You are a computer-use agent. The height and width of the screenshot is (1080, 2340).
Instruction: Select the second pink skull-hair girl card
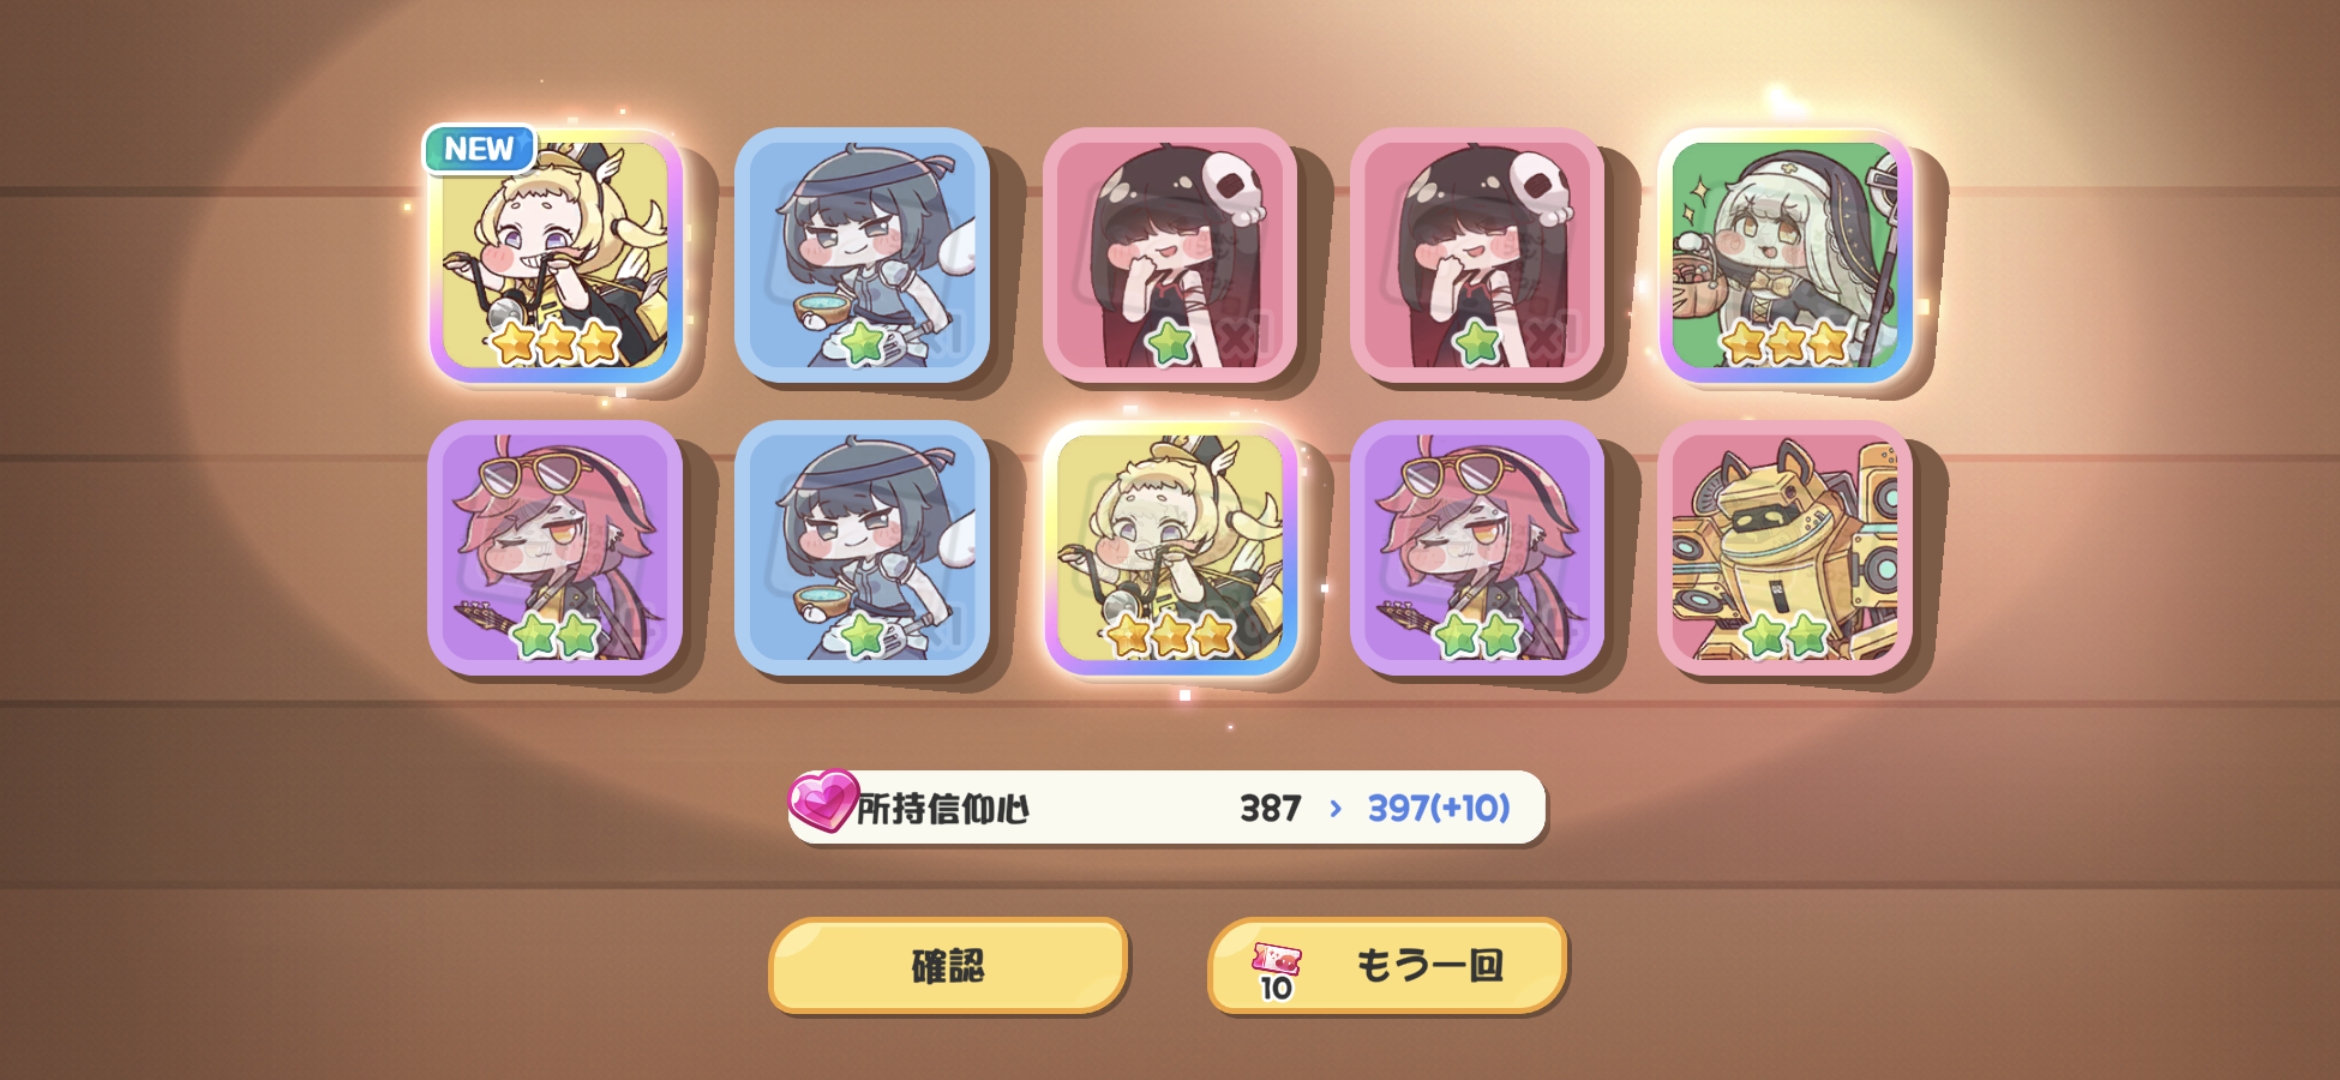click(x=1477, y=255)
